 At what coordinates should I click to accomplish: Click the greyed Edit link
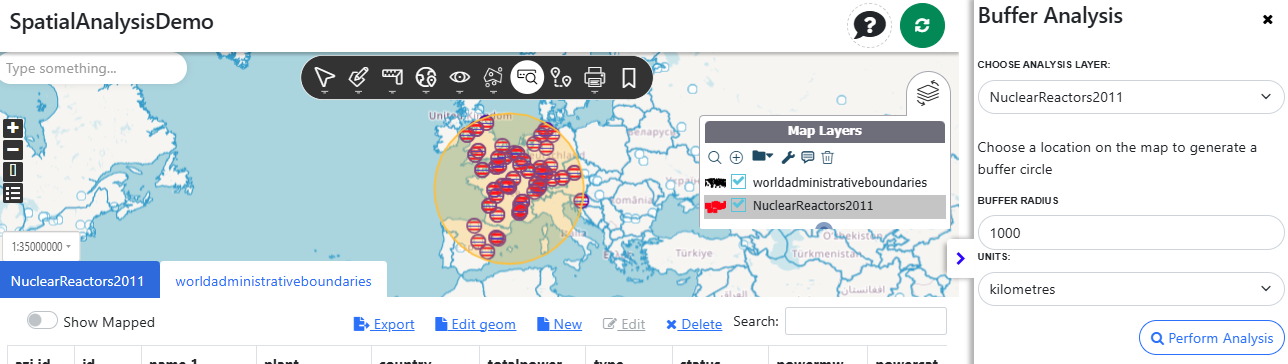coord(624,324)
